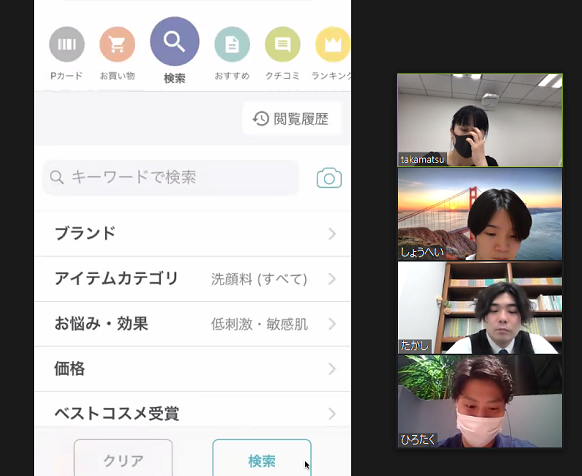The image size is (582, 476).
Task: Select the takamatsu video thumbnail
Action: [480, 120]
